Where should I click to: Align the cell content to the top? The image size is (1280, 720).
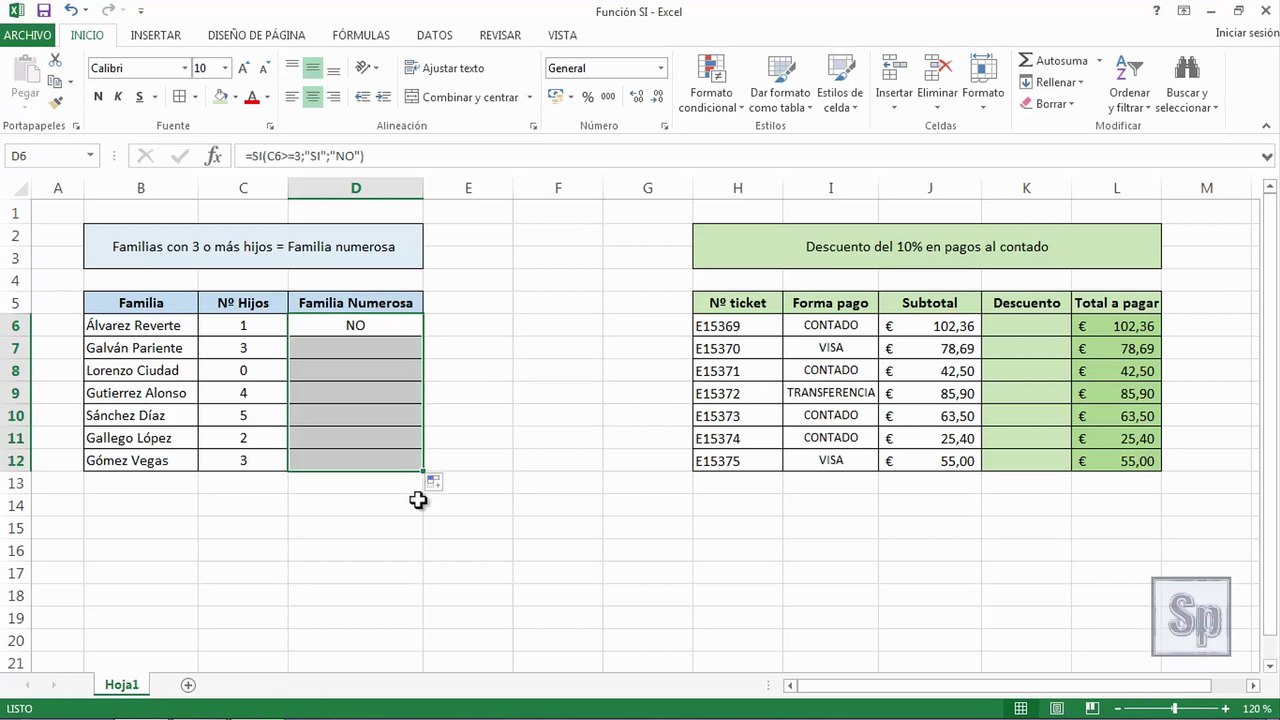click(x=292, y=68)
